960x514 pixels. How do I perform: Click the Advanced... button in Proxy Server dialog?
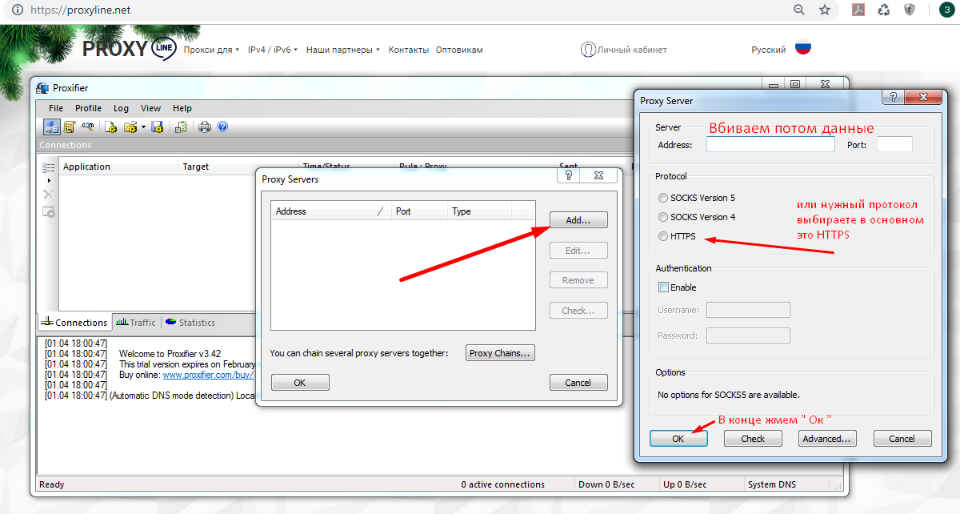[827, 438]
